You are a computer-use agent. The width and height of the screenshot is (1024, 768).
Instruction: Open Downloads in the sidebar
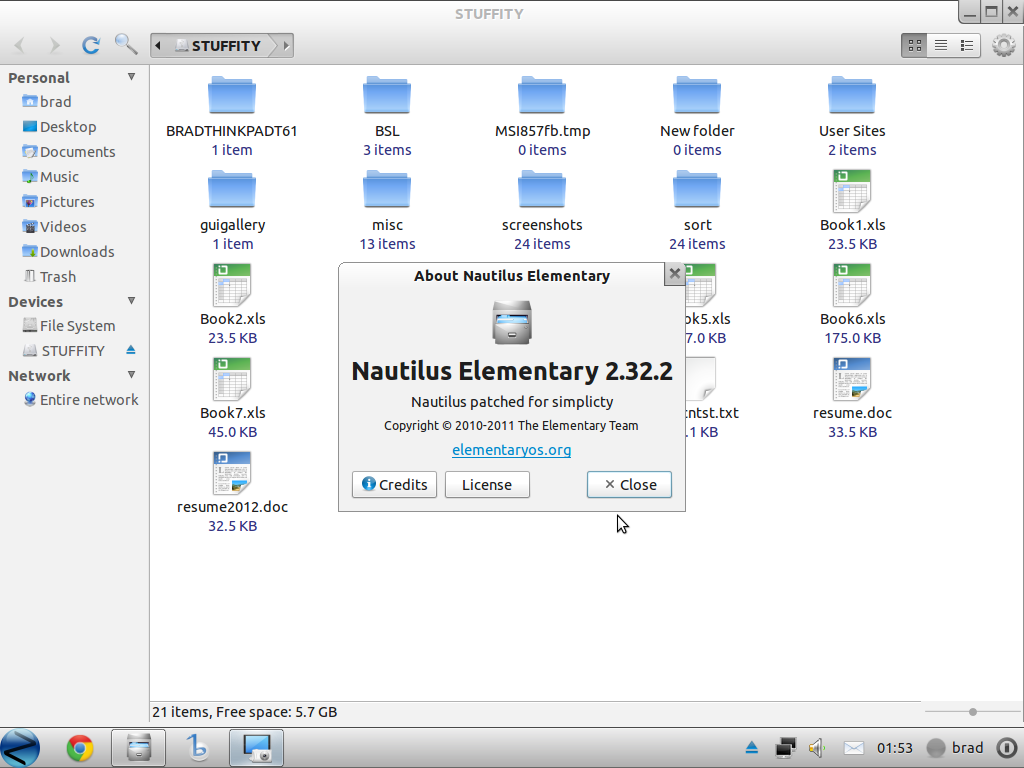pos(68,251)
